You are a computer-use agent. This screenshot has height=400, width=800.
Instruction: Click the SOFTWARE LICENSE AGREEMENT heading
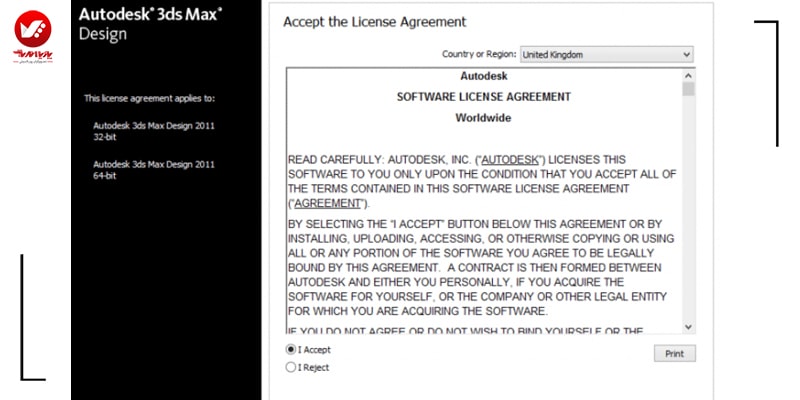pyautogui.click(x=484, y=97)
